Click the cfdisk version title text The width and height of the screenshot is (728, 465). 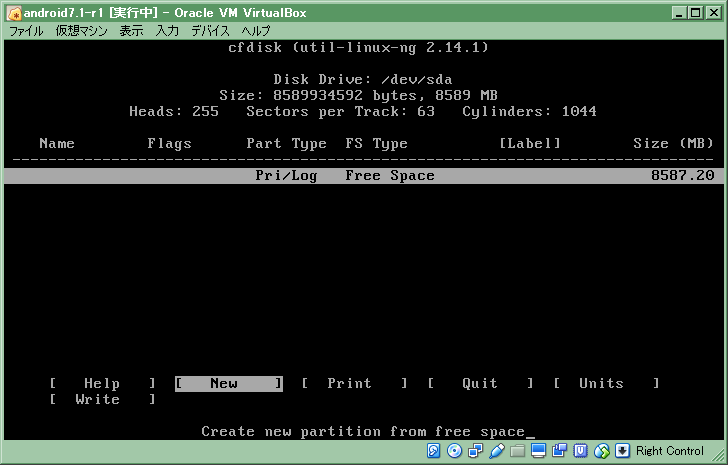tap(358, 47)
